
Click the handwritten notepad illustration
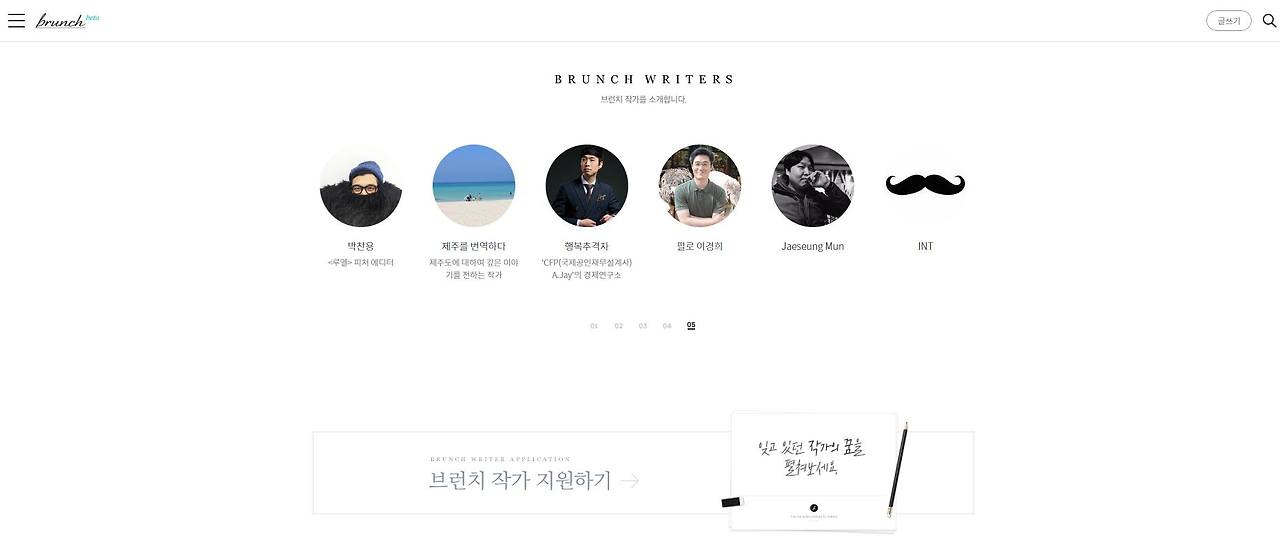[814, 471]
